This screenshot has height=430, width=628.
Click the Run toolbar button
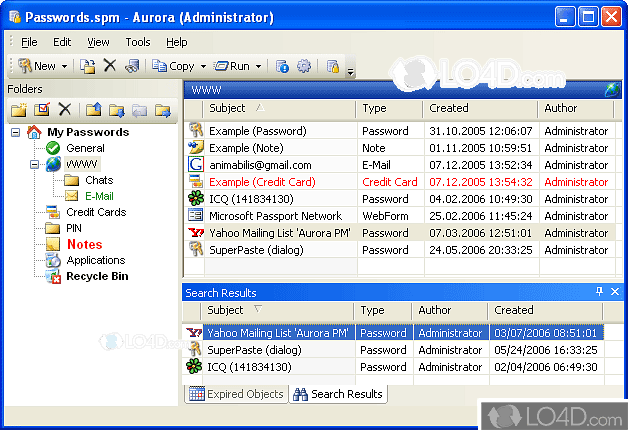coord(232,66)
